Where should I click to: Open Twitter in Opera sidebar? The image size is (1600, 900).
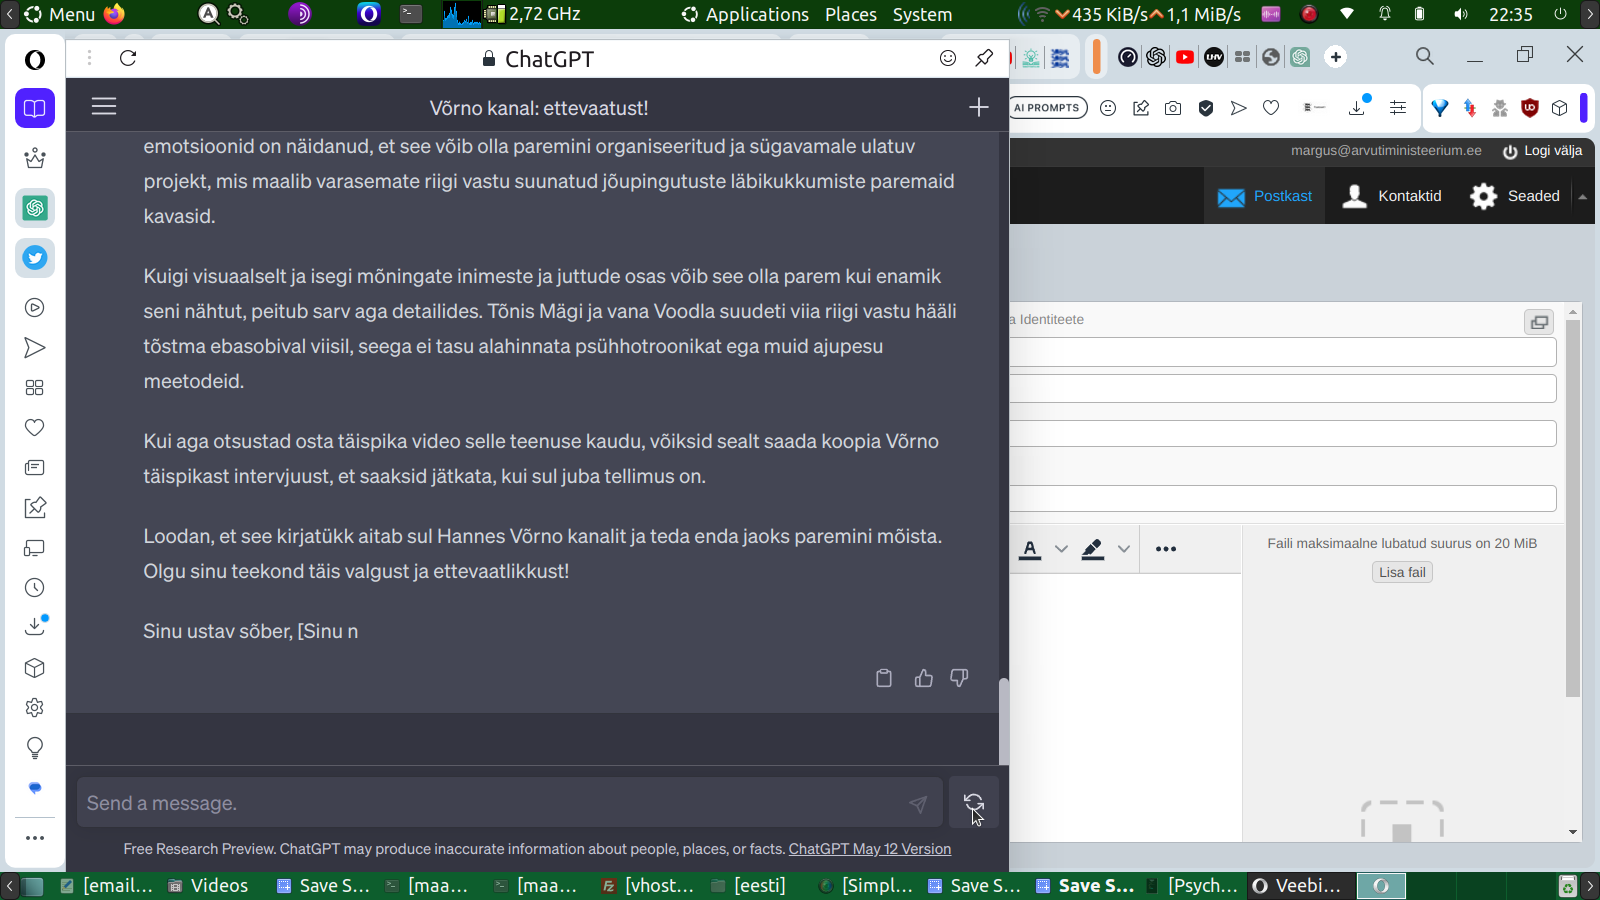[x=35, y=258]
